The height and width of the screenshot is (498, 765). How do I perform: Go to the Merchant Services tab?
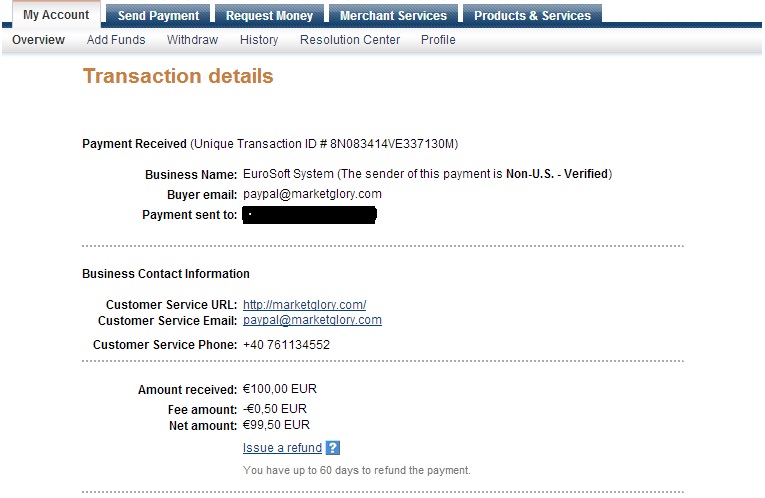coord(393,16)
